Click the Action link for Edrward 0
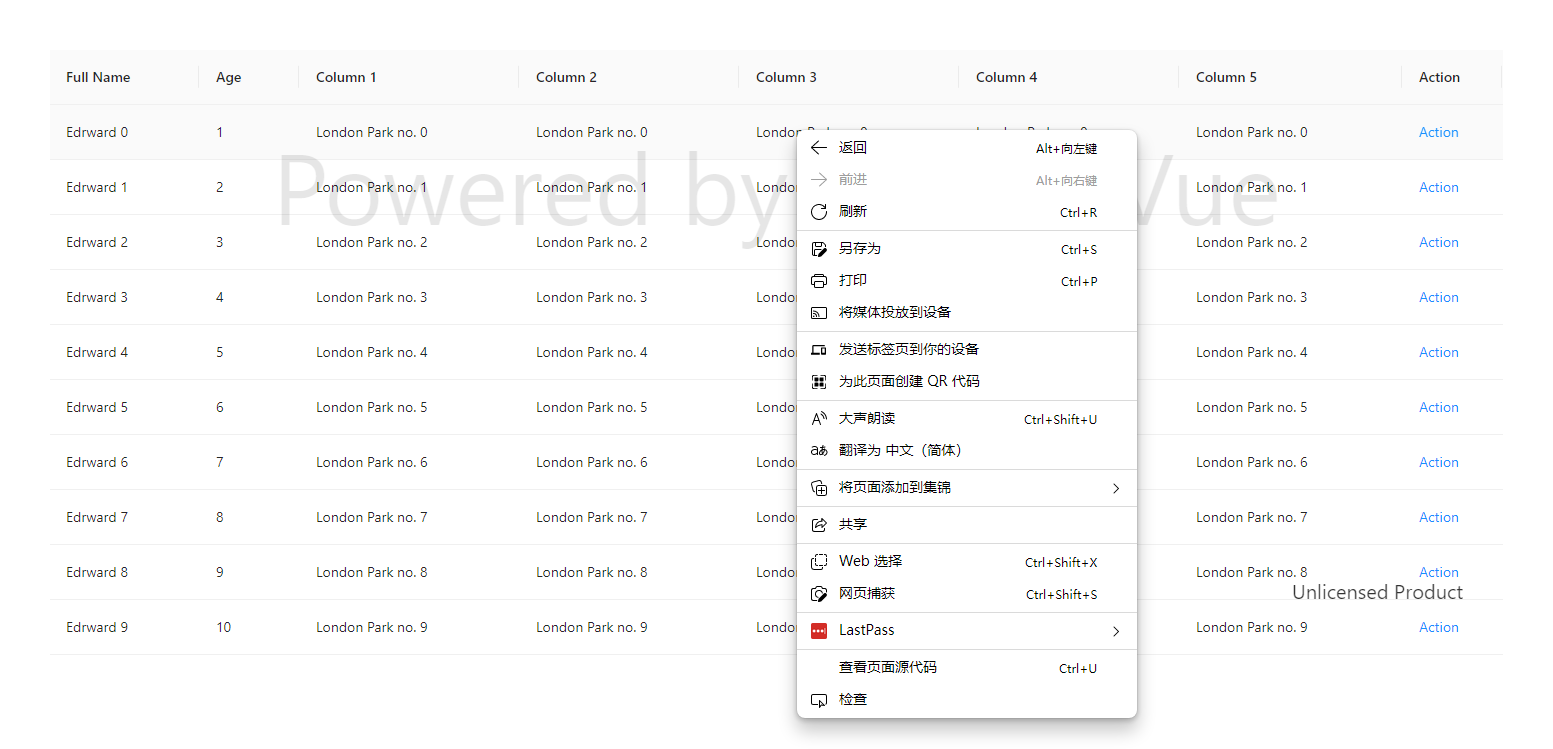Viewport: 1553px width, 749px height. click(x=1438, y=131)
